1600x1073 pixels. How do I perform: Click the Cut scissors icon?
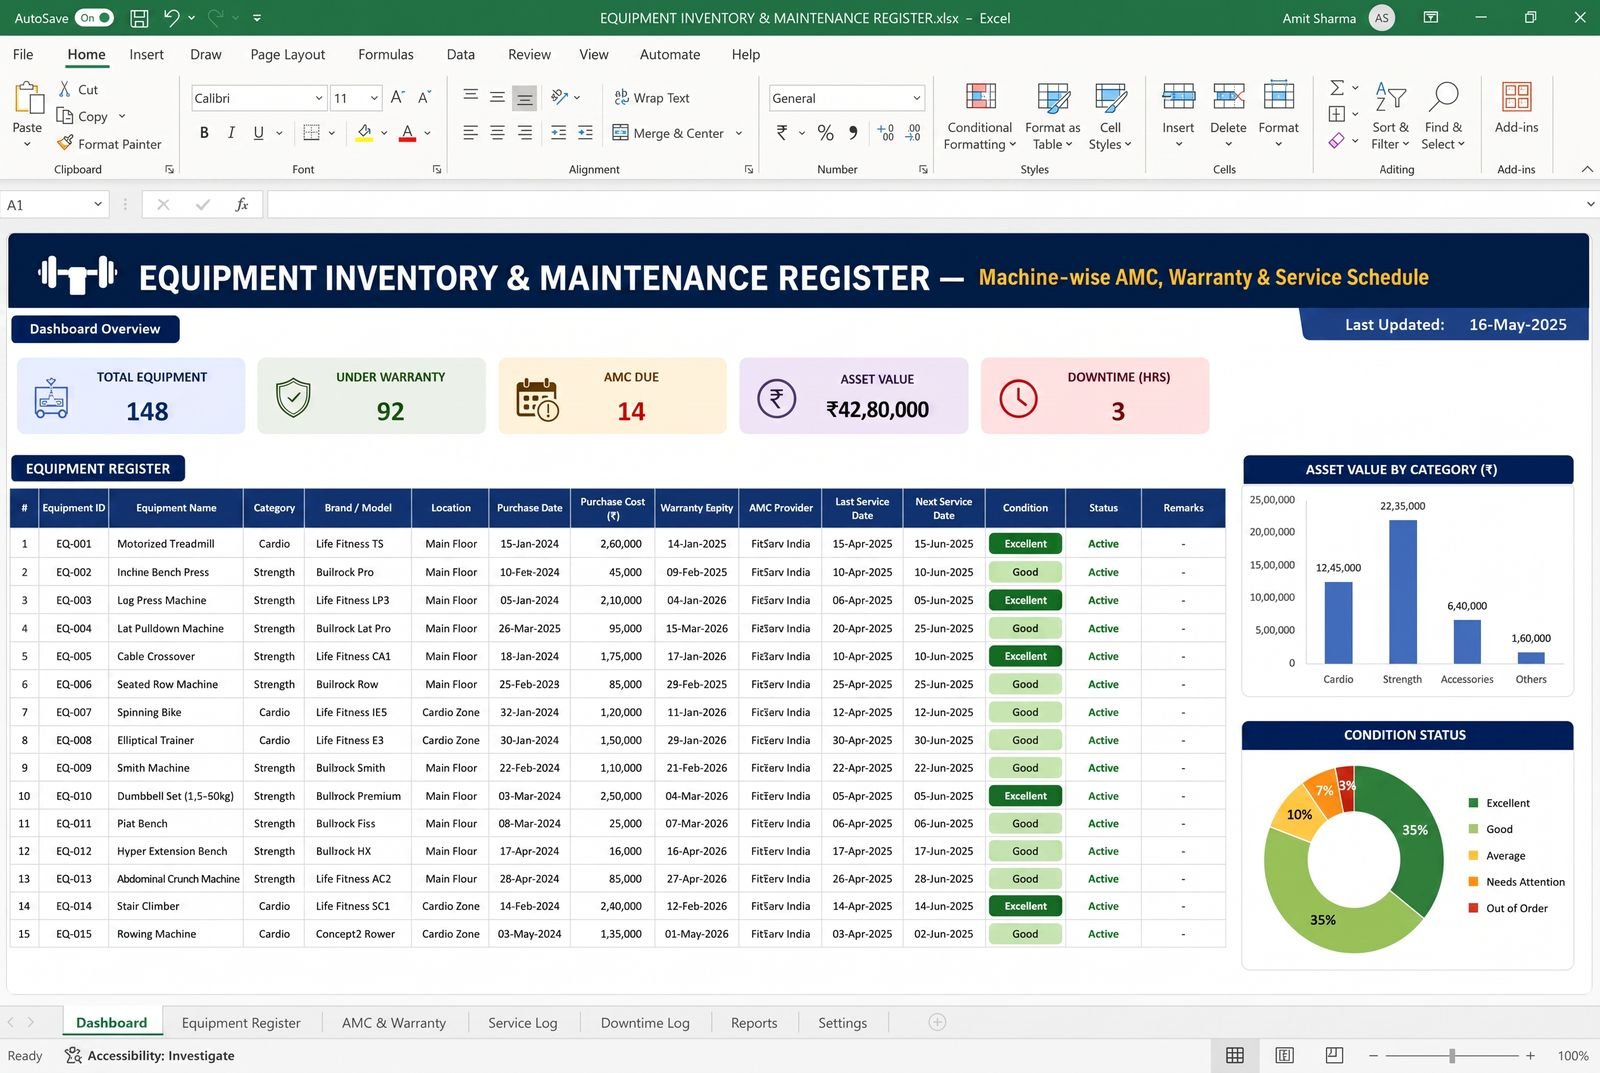pyautogui.click(x=65, y=89)
